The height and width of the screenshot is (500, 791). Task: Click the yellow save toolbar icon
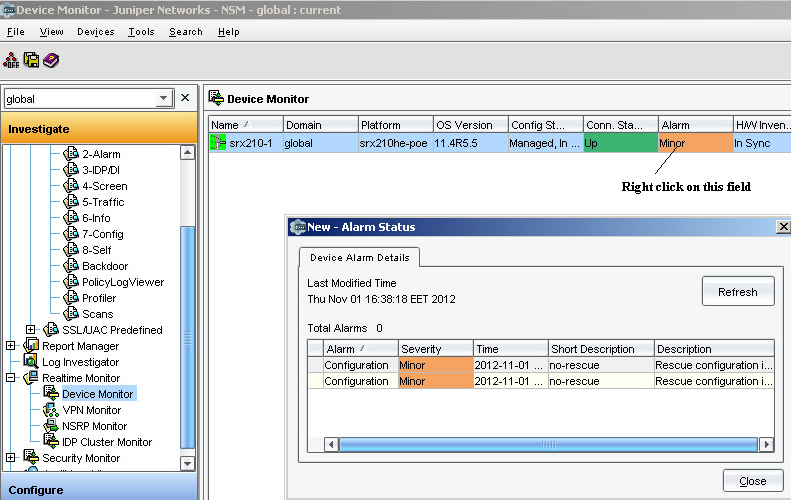pos(31,60)
